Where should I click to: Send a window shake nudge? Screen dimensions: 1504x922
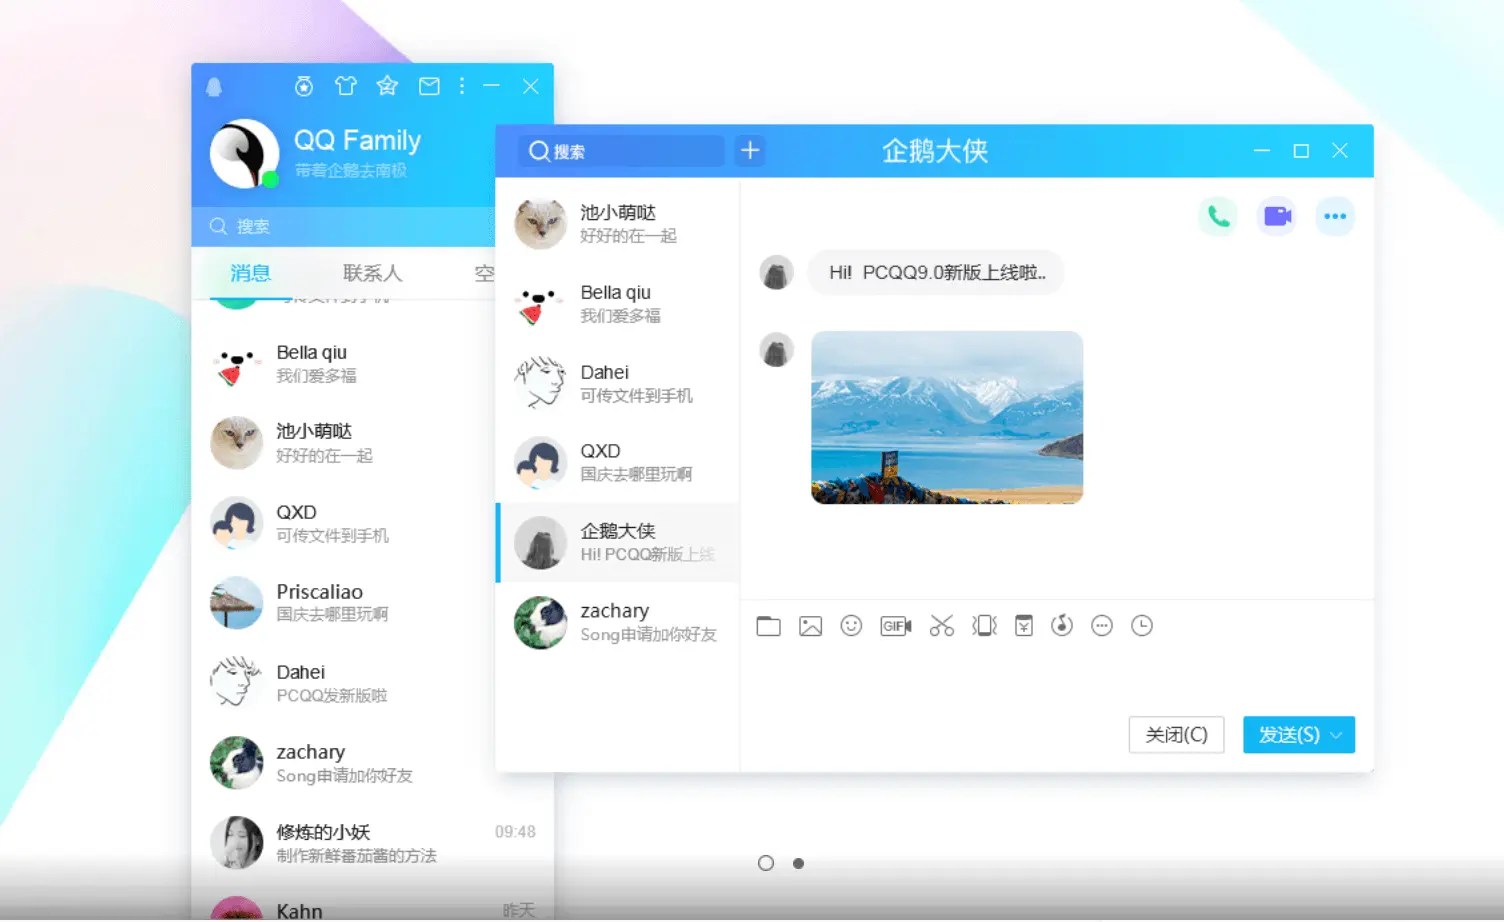click(984, 626)
